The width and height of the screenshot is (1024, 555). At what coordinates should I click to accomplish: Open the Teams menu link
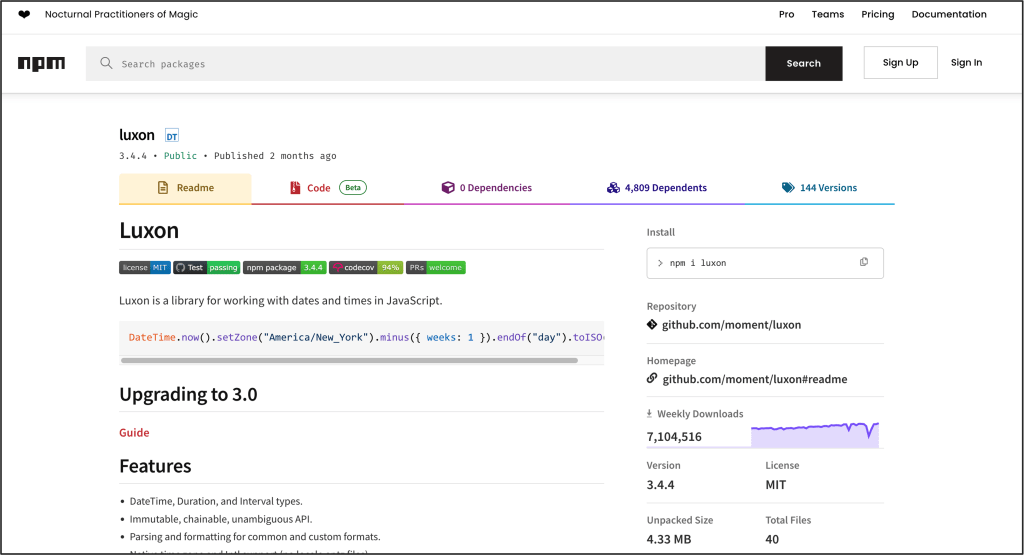coord(827,14)
